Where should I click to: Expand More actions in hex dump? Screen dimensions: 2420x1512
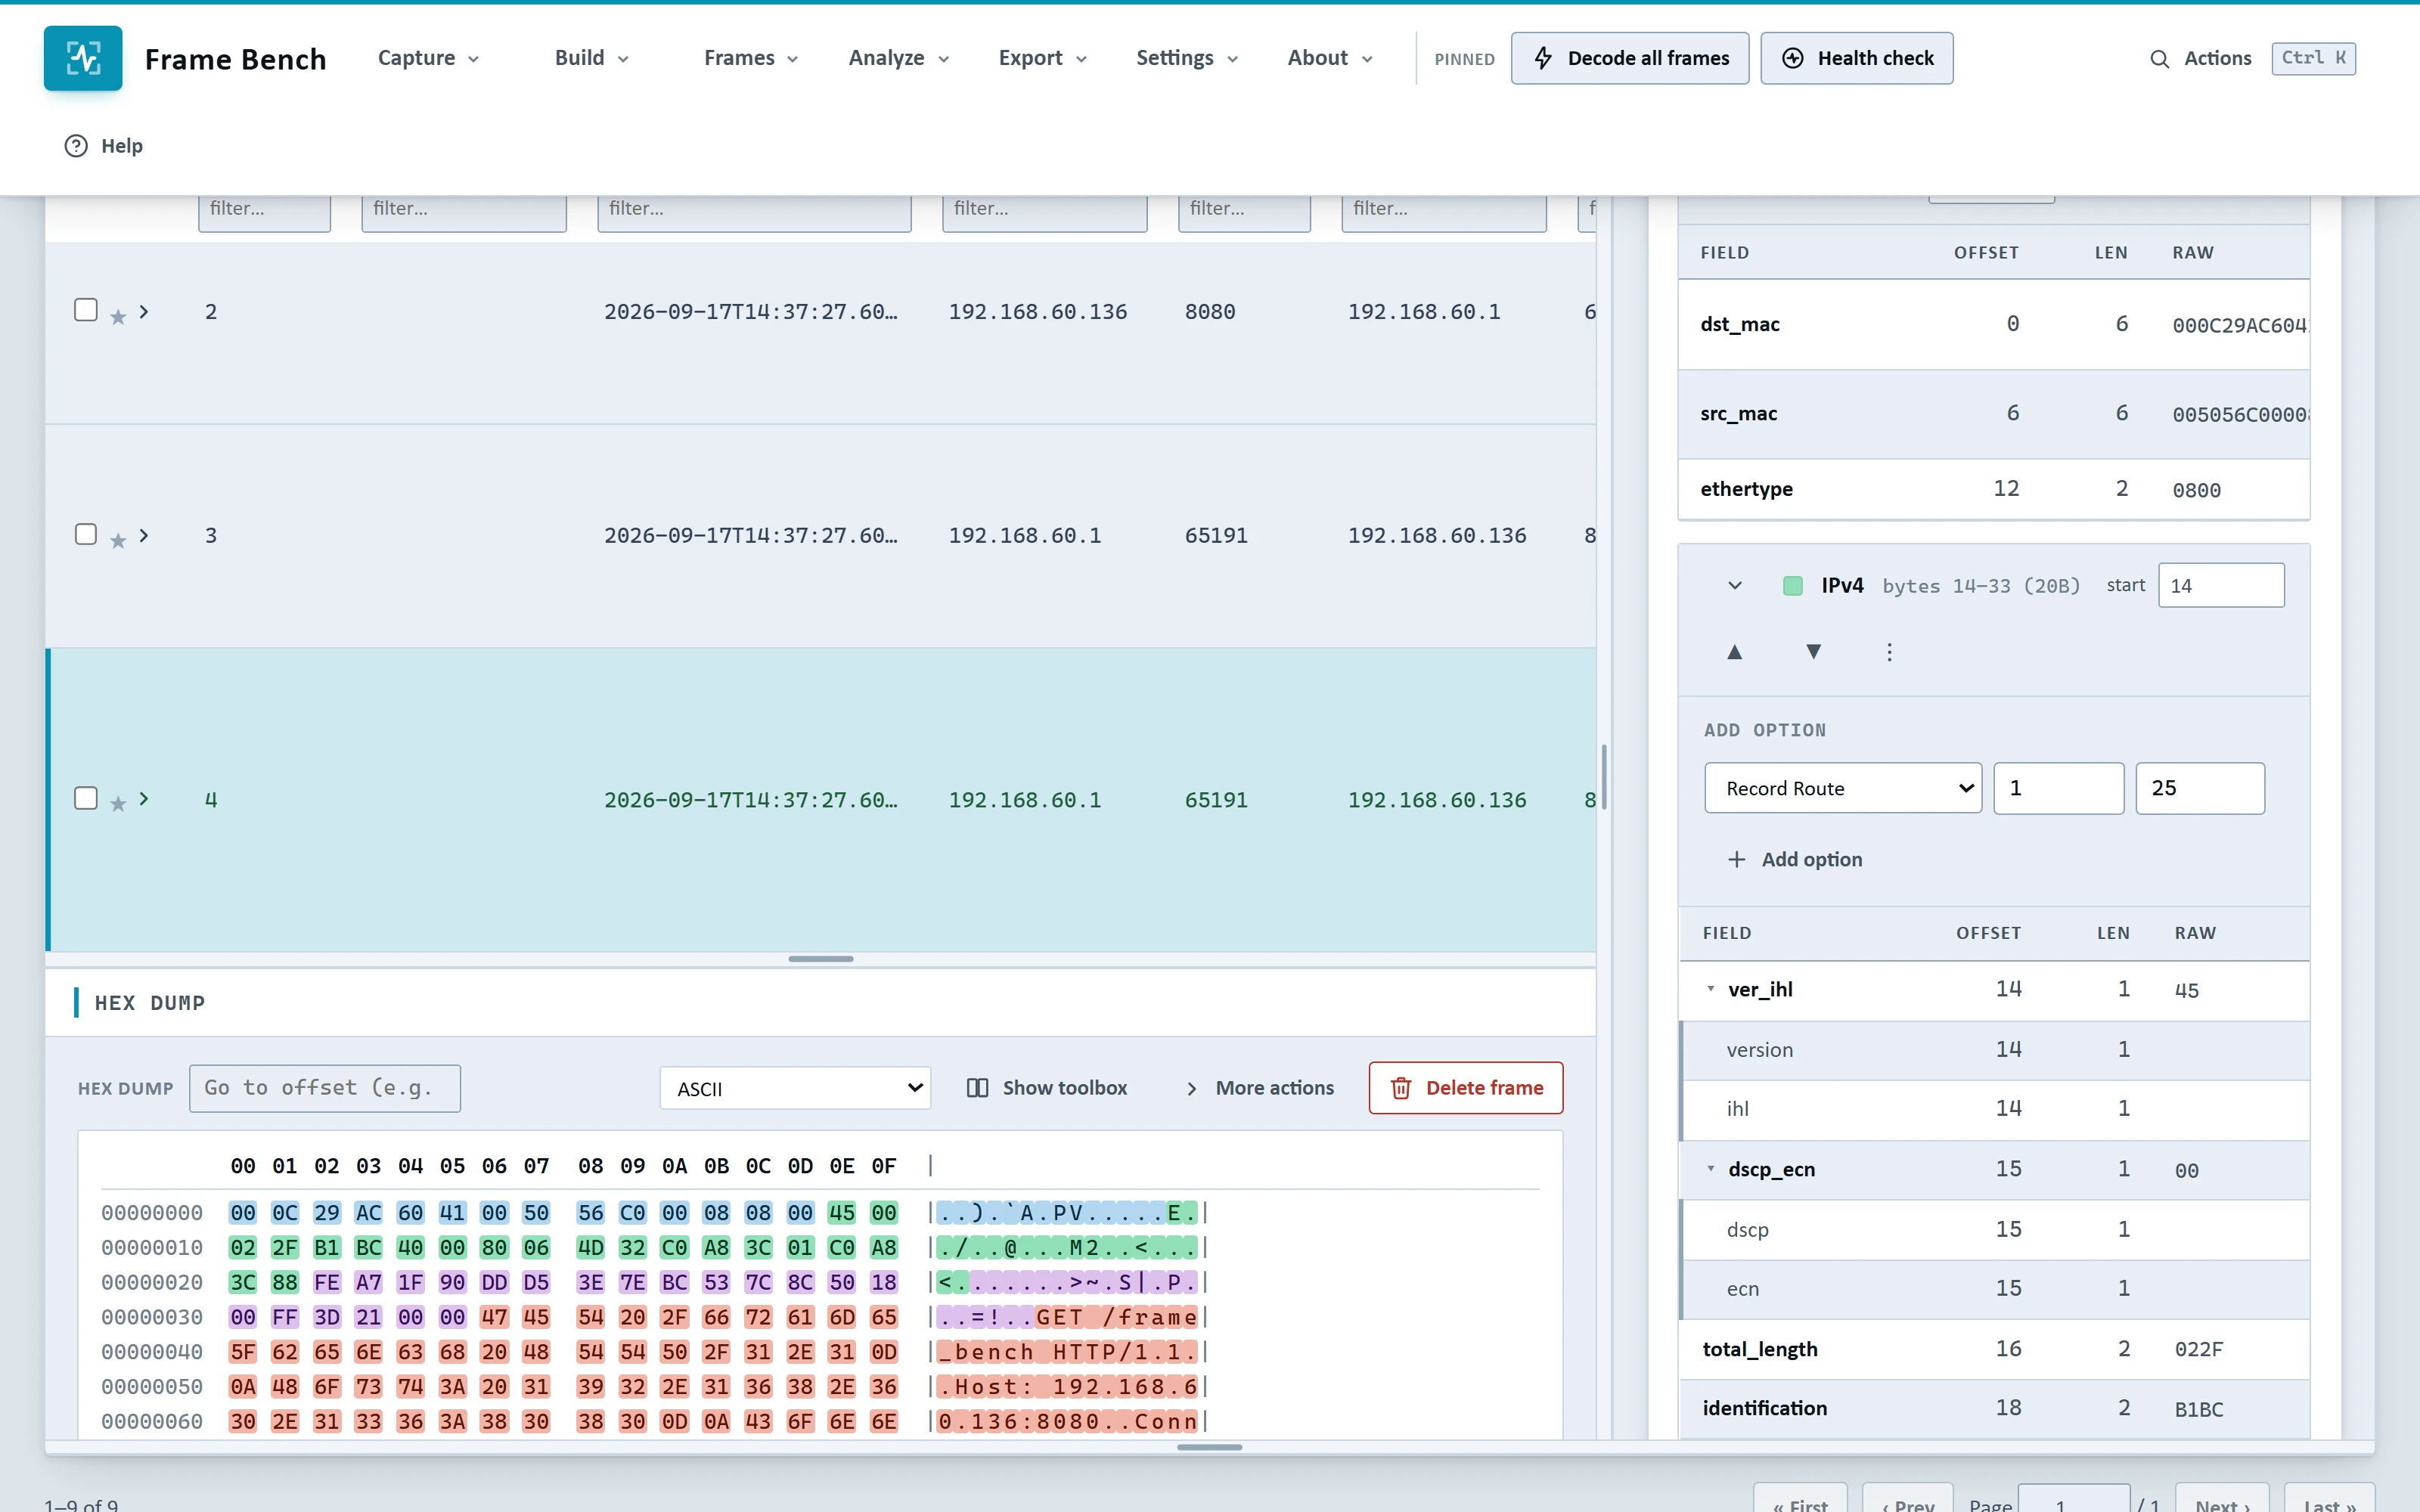pos(1260,1088)
